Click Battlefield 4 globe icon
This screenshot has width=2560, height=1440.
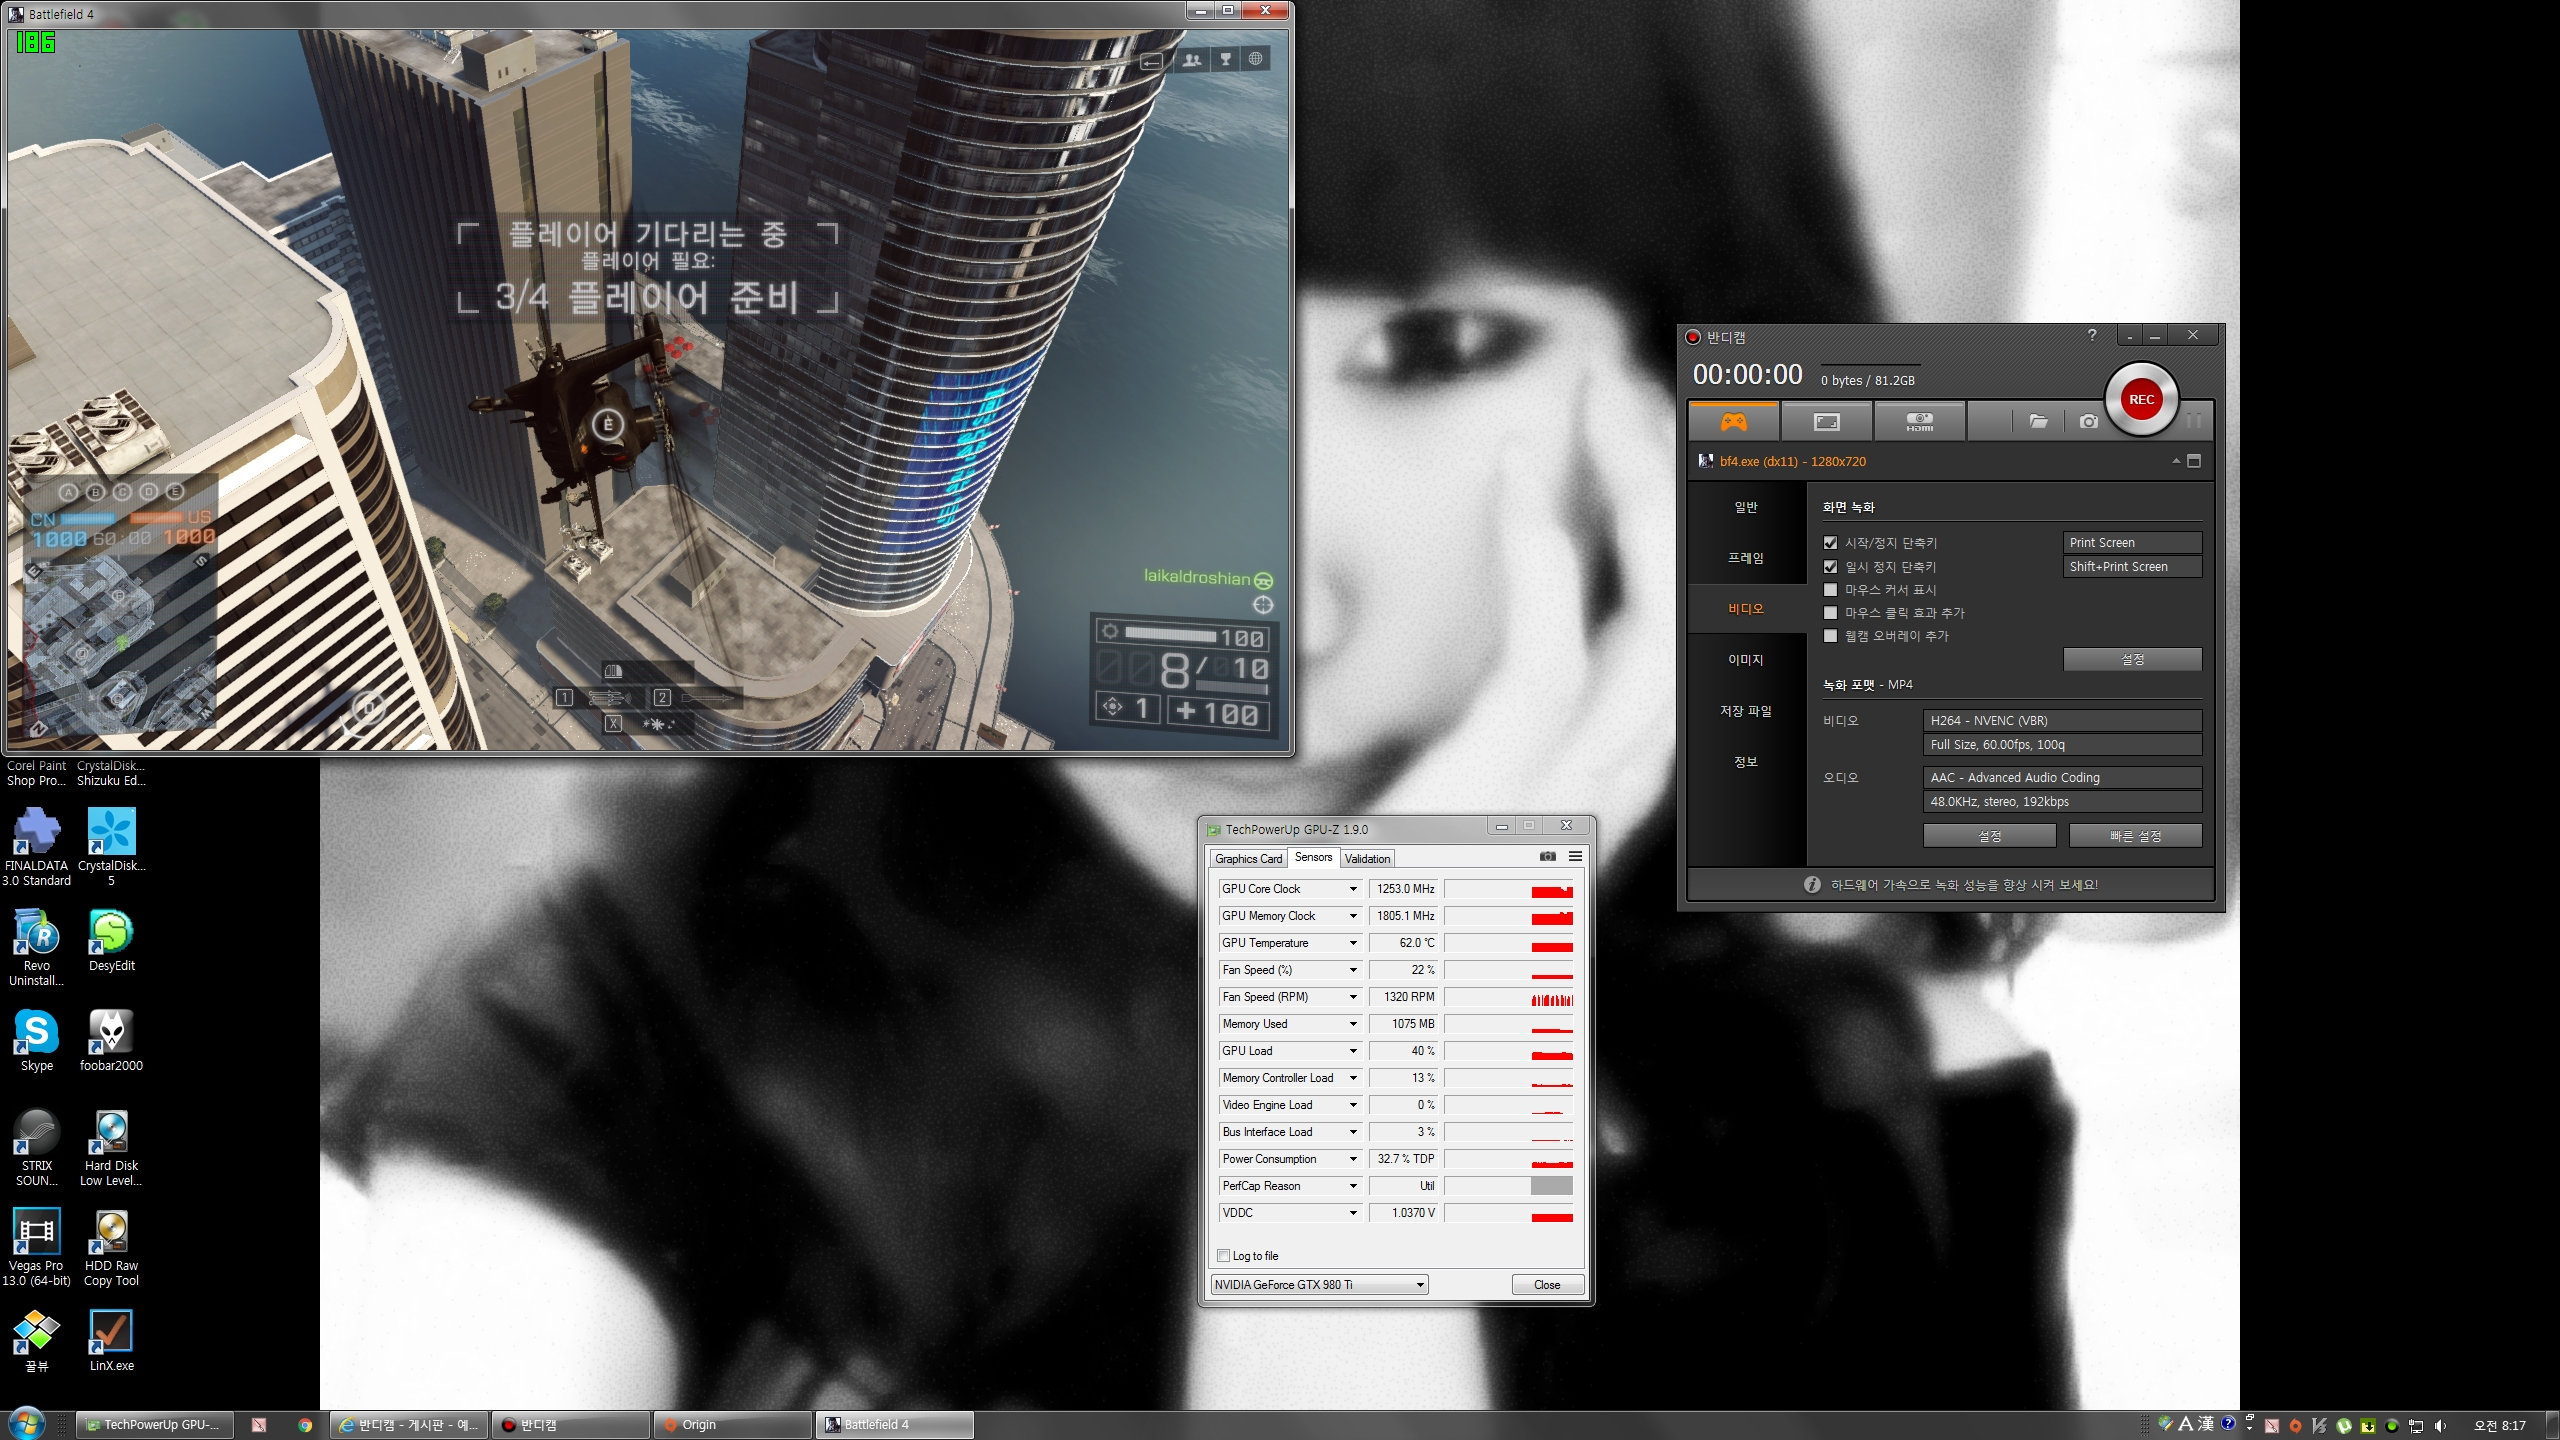pos(1255,59)
